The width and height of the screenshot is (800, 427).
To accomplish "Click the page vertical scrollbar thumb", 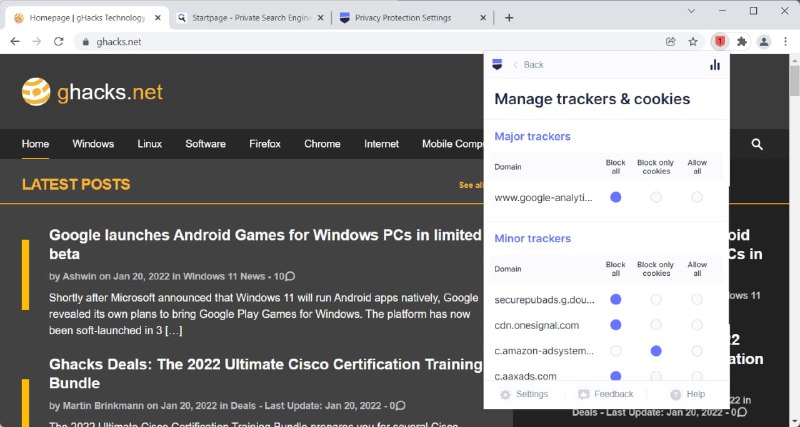I will (794, 80).
